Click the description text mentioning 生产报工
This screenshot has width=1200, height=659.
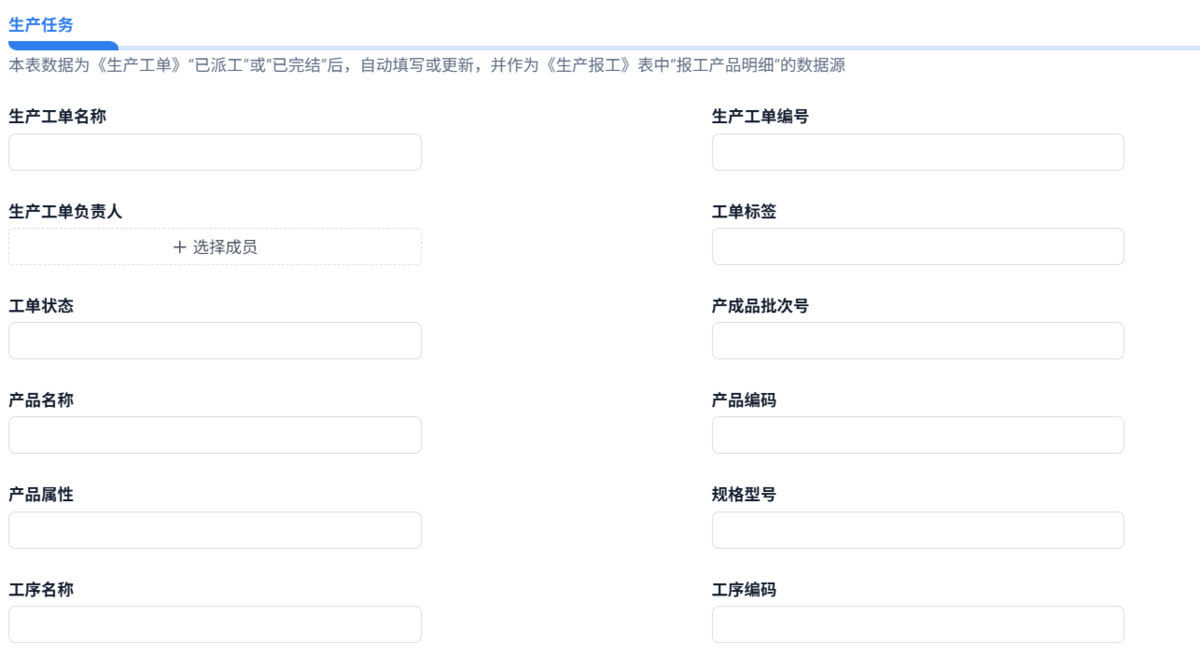426,67
